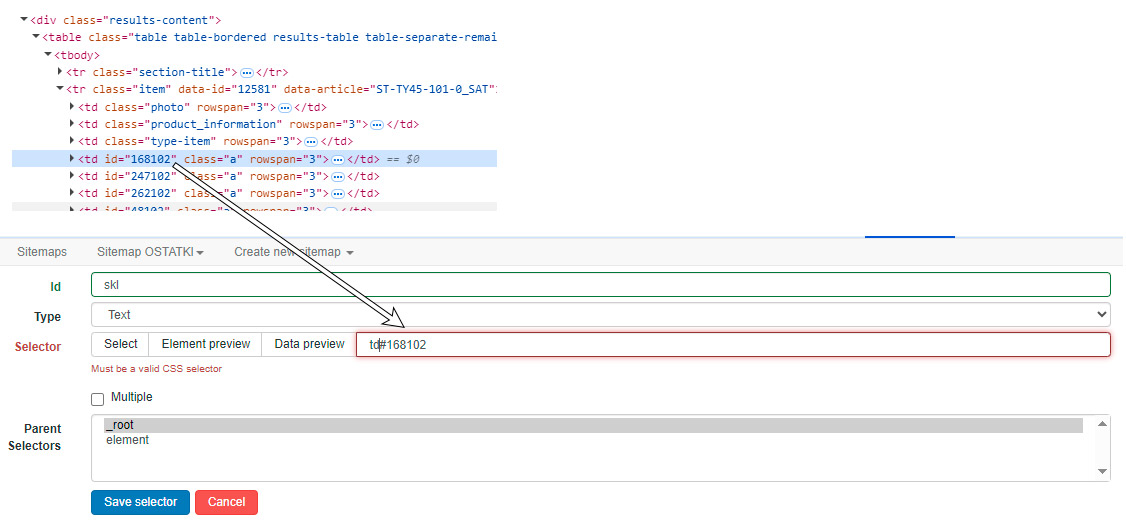The image size is (1126, 530).
Task: Click ellipsis badge in td id 168102
Action: pyautogui.click(x=338, y=160)
